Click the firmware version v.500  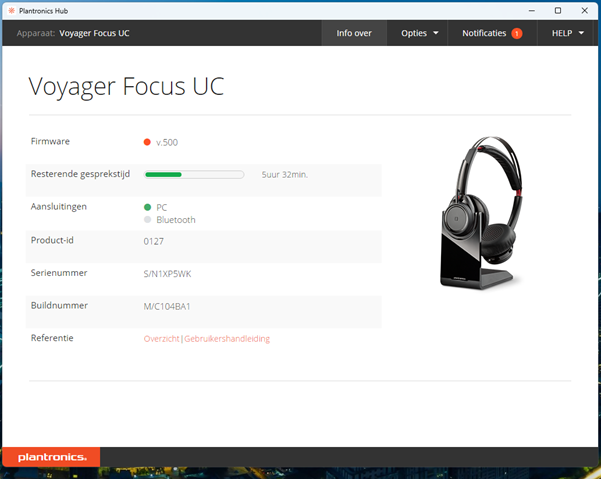click(x=167, y=143)
